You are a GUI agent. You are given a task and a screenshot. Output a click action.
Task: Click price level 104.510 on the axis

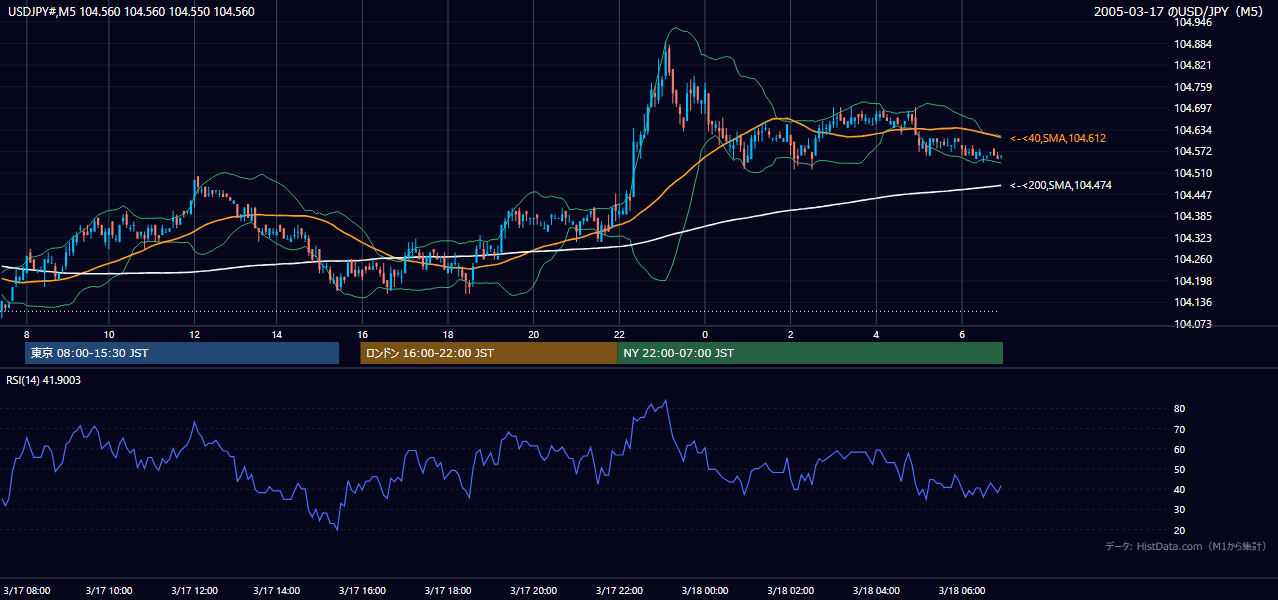pyautogui.click(x=1192, y=173)
